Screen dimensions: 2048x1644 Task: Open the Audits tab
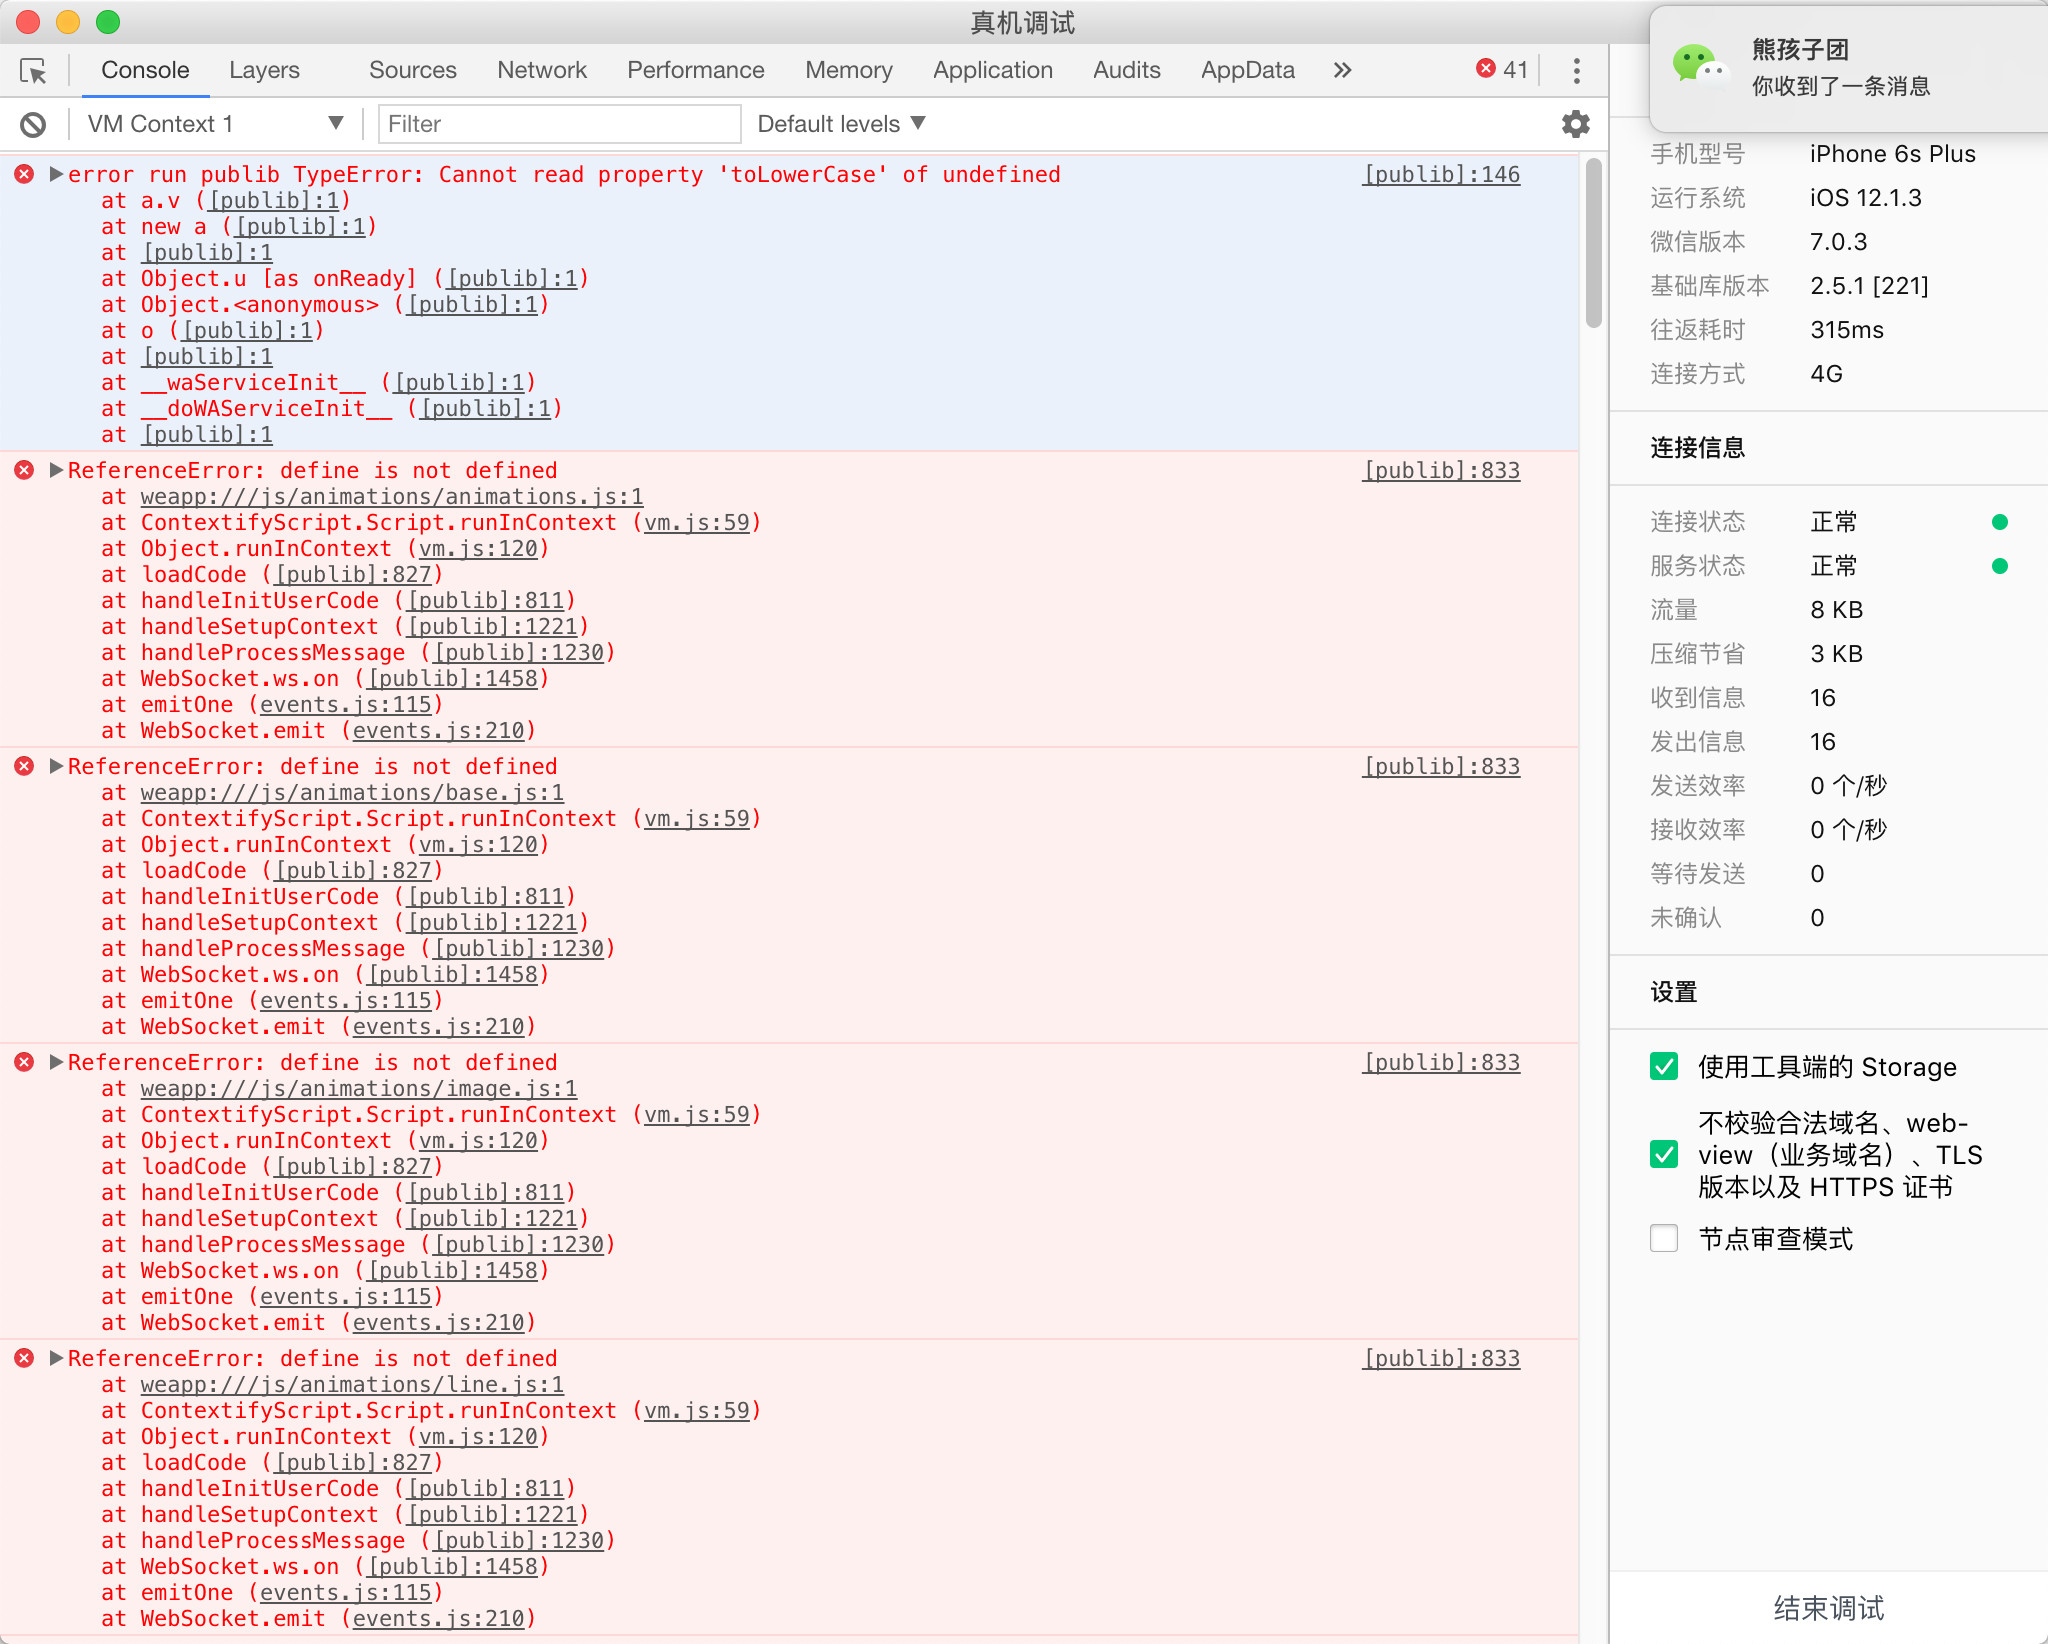tap(1126, 70)
